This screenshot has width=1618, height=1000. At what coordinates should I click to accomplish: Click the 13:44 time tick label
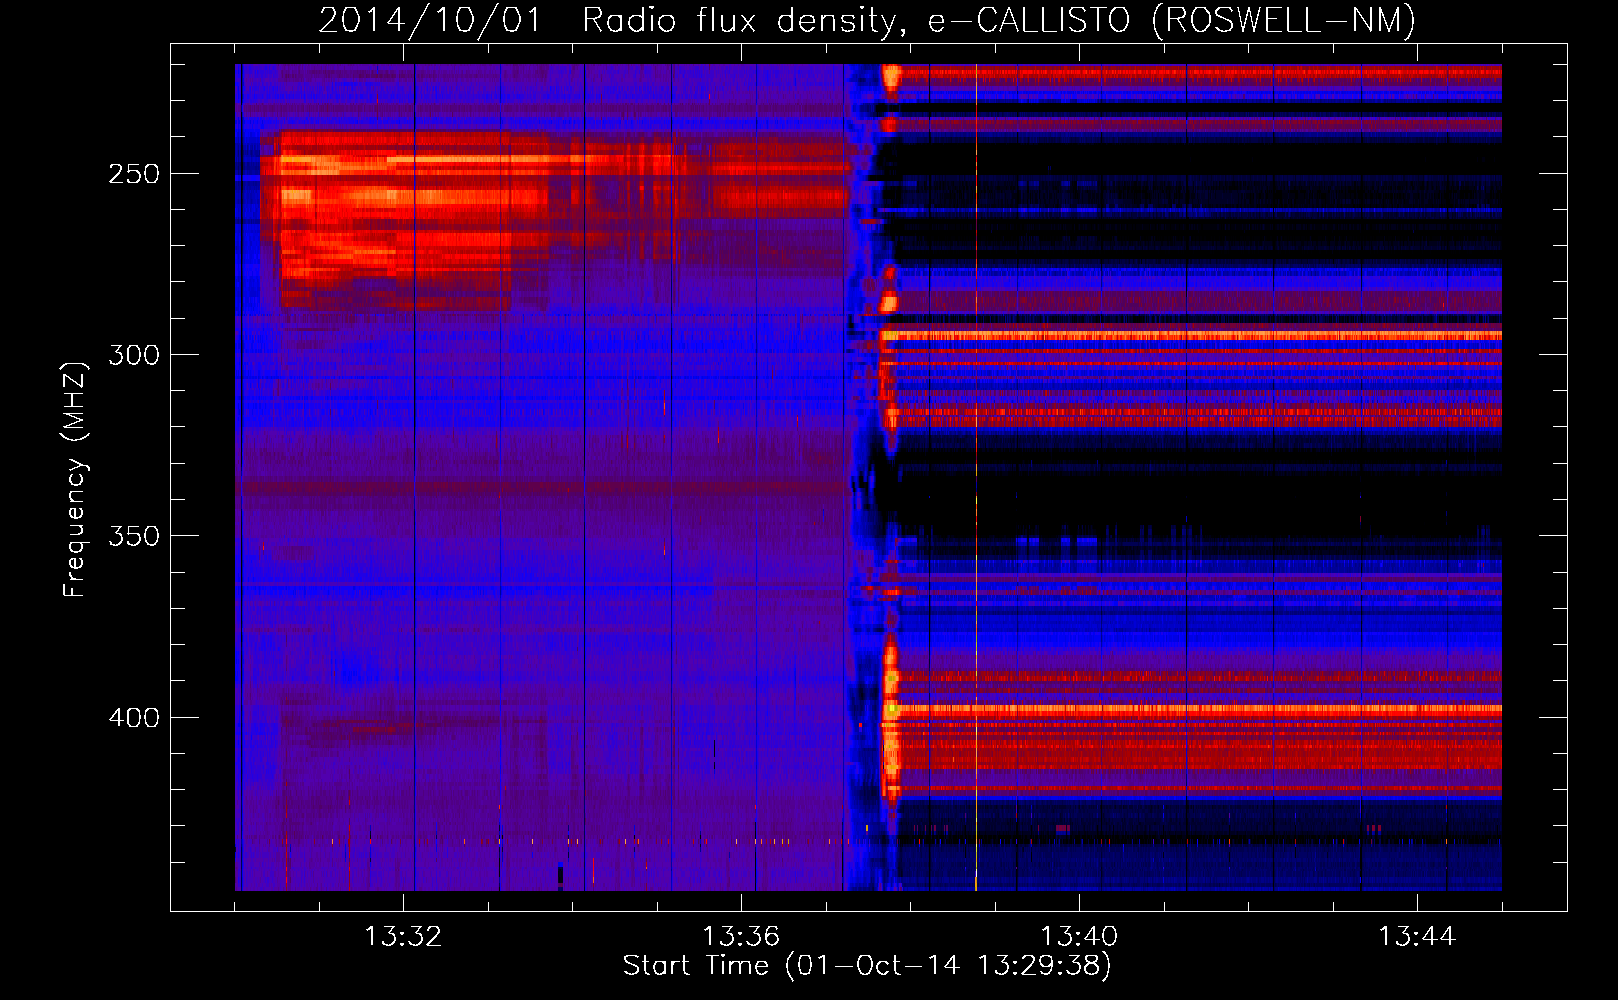click(x=1417, y=937)
